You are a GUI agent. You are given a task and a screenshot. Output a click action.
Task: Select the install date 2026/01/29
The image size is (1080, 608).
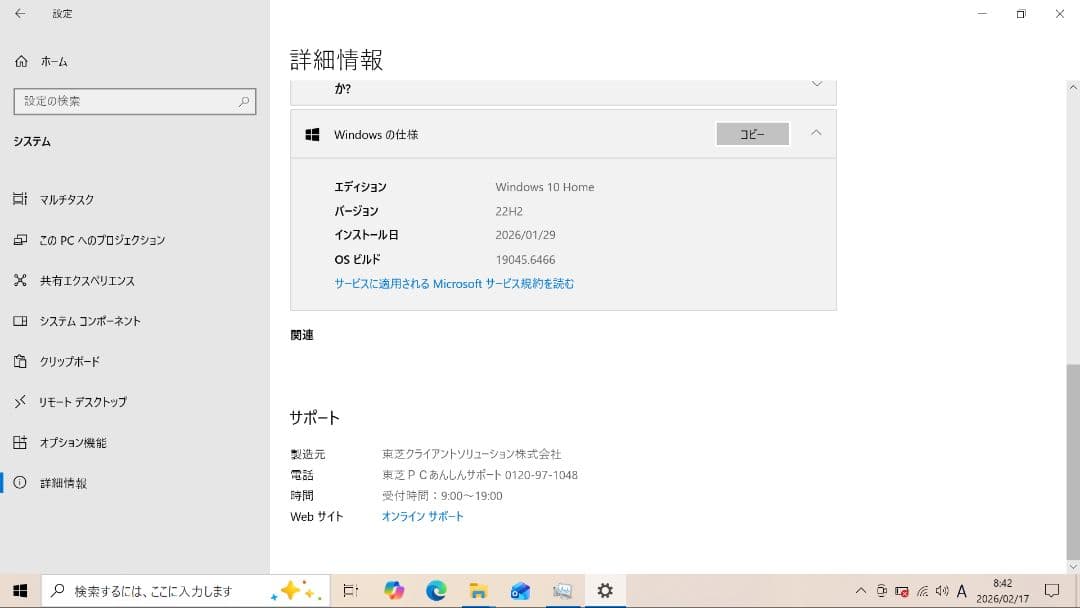pos(525,235)
